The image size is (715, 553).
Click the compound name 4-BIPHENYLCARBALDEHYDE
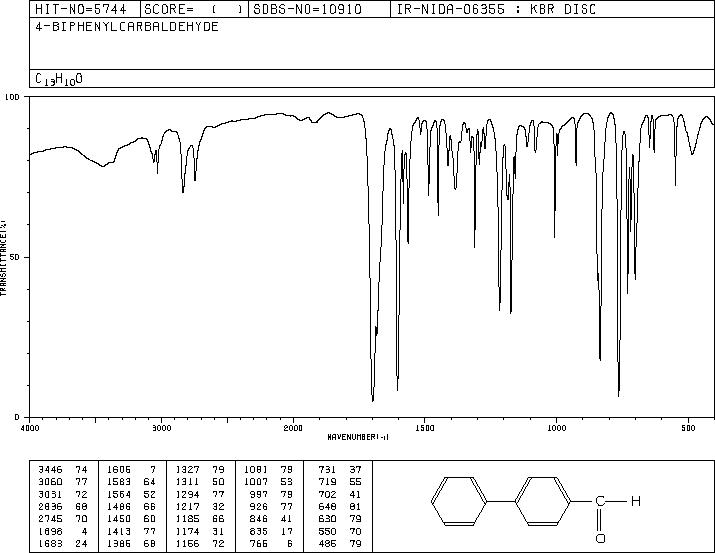pos(127,26)
